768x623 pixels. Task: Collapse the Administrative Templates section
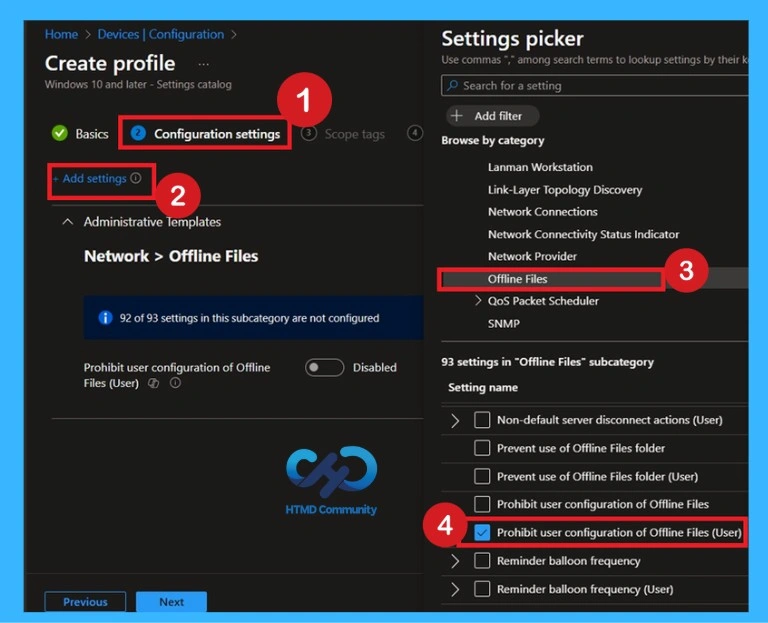[68, 222]
